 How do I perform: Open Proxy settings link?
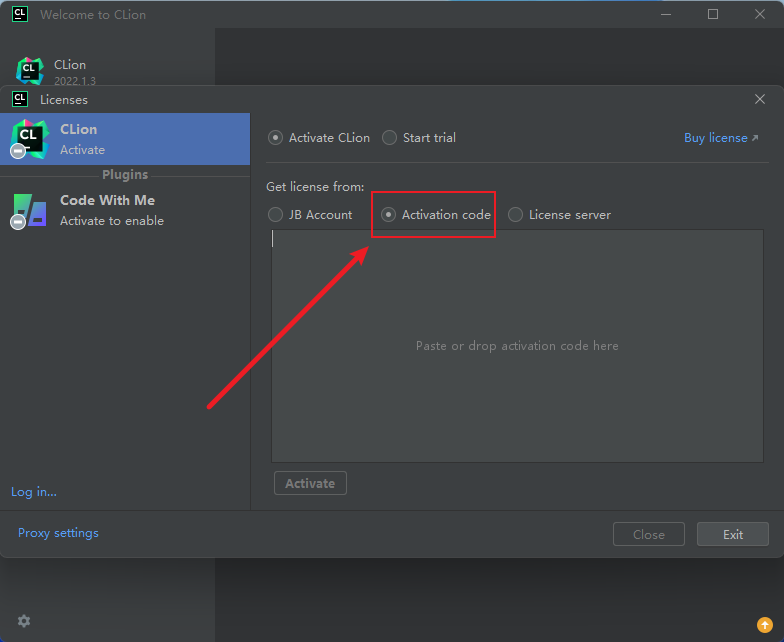[x=58, y=533]
